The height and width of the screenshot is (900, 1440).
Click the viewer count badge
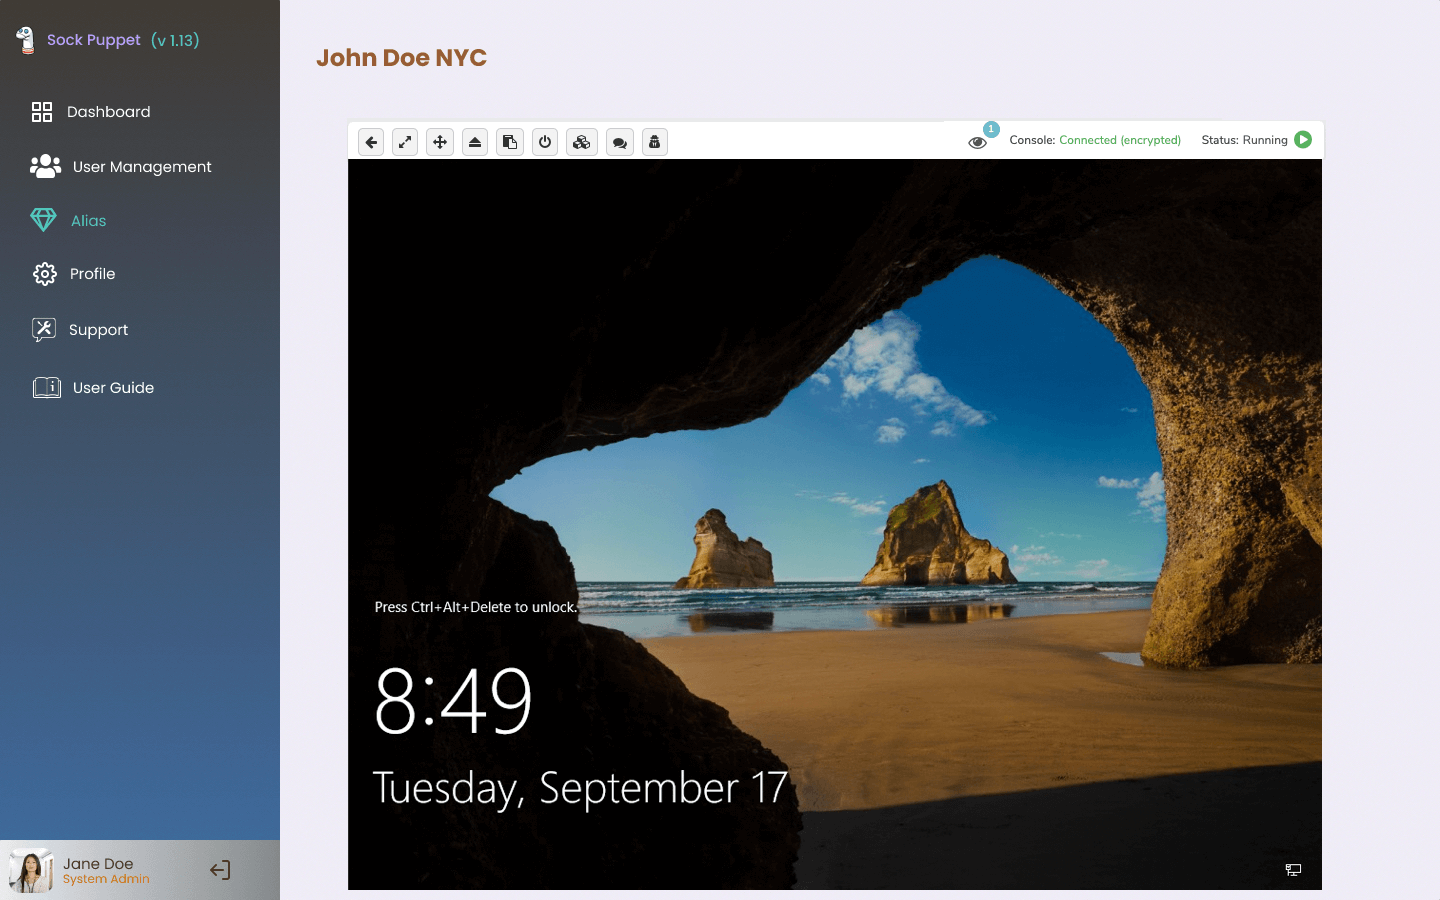point(991,129)
